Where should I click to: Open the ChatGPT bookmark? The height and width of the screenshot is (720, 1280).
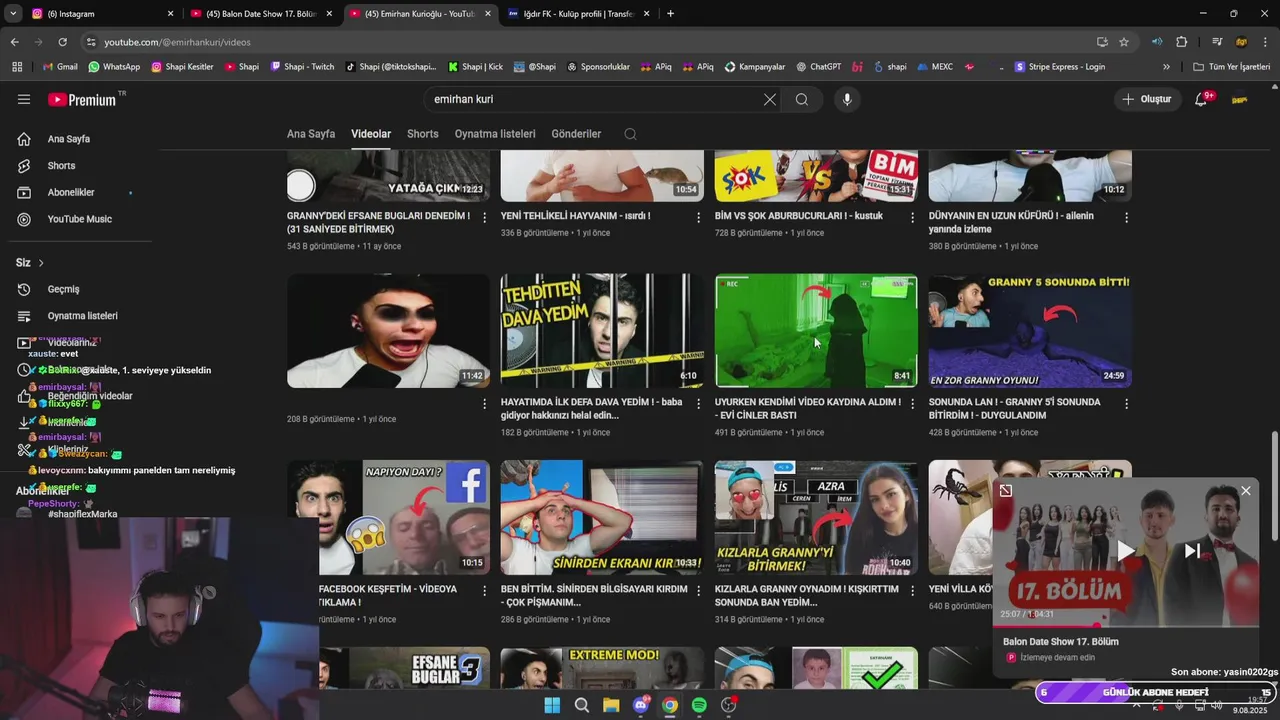(x=819, y=67)
